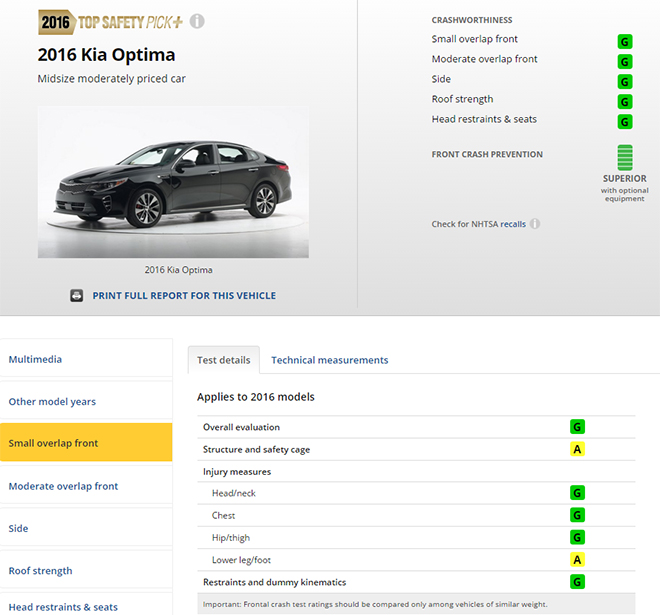The image size is (660, 615).
Task: Select Multimedia in the left sidebar
Action: (35, 359)
